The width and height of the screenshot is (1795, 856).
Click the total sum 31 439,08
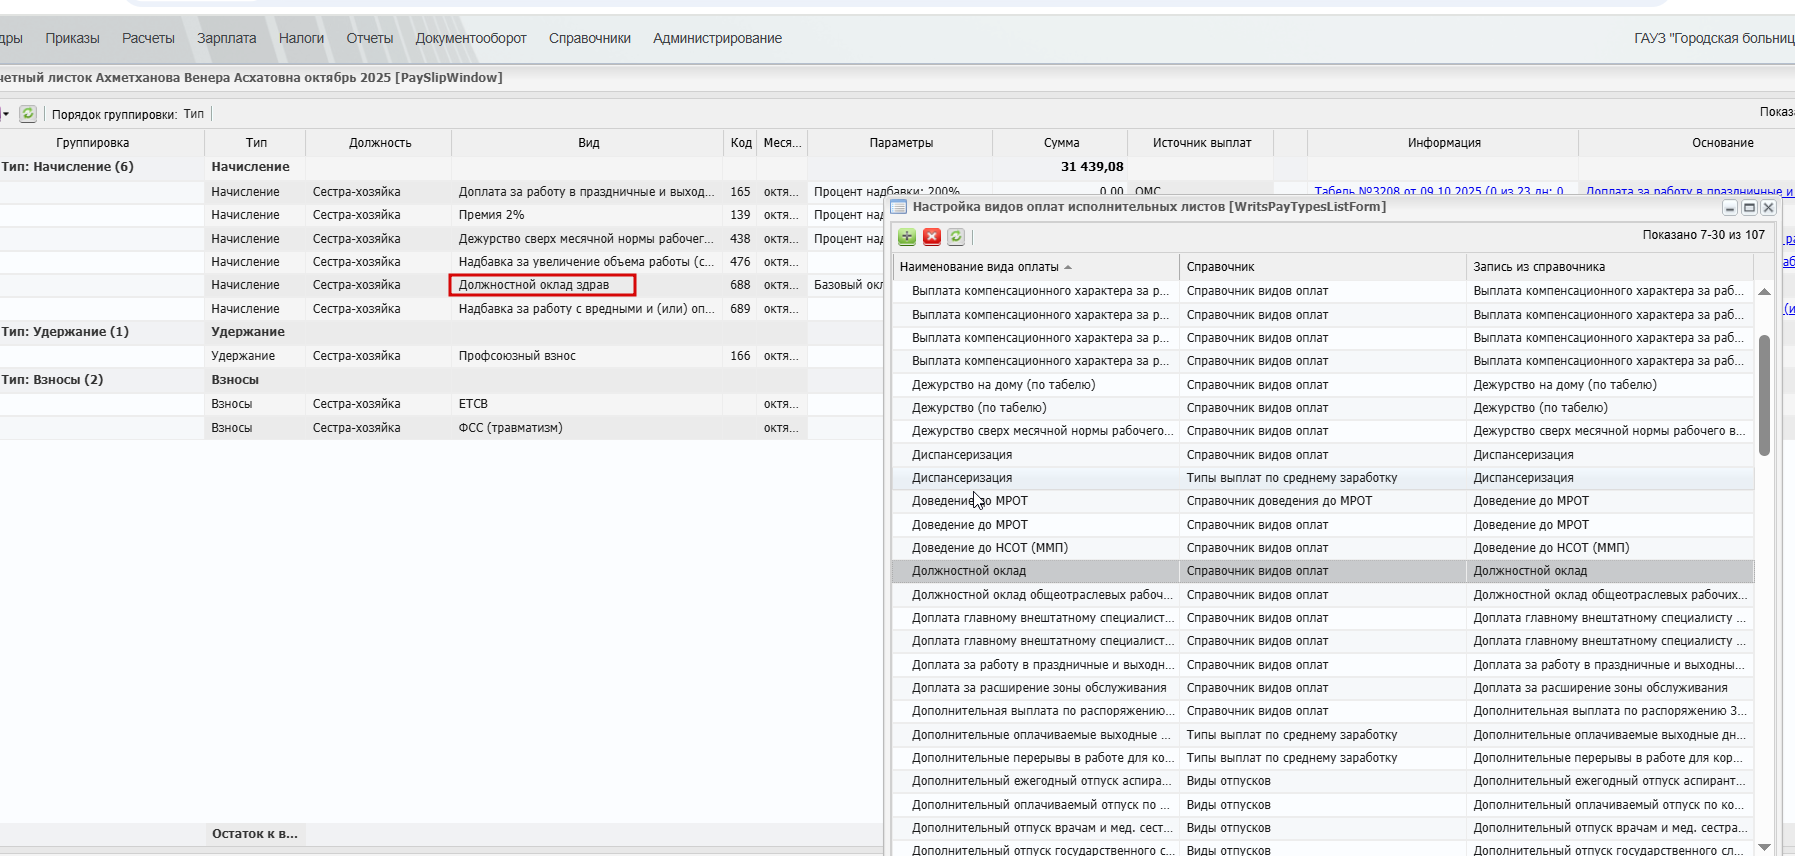(x=1092, y=167)
